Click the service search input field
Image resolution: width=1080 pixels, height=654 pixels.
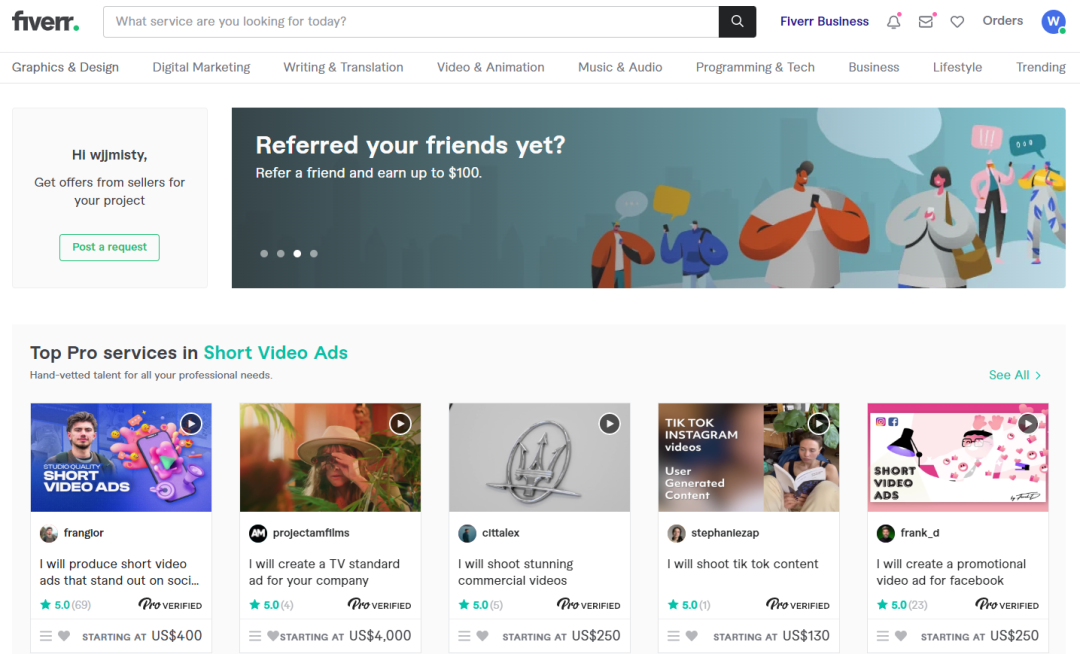pos(411,21)
